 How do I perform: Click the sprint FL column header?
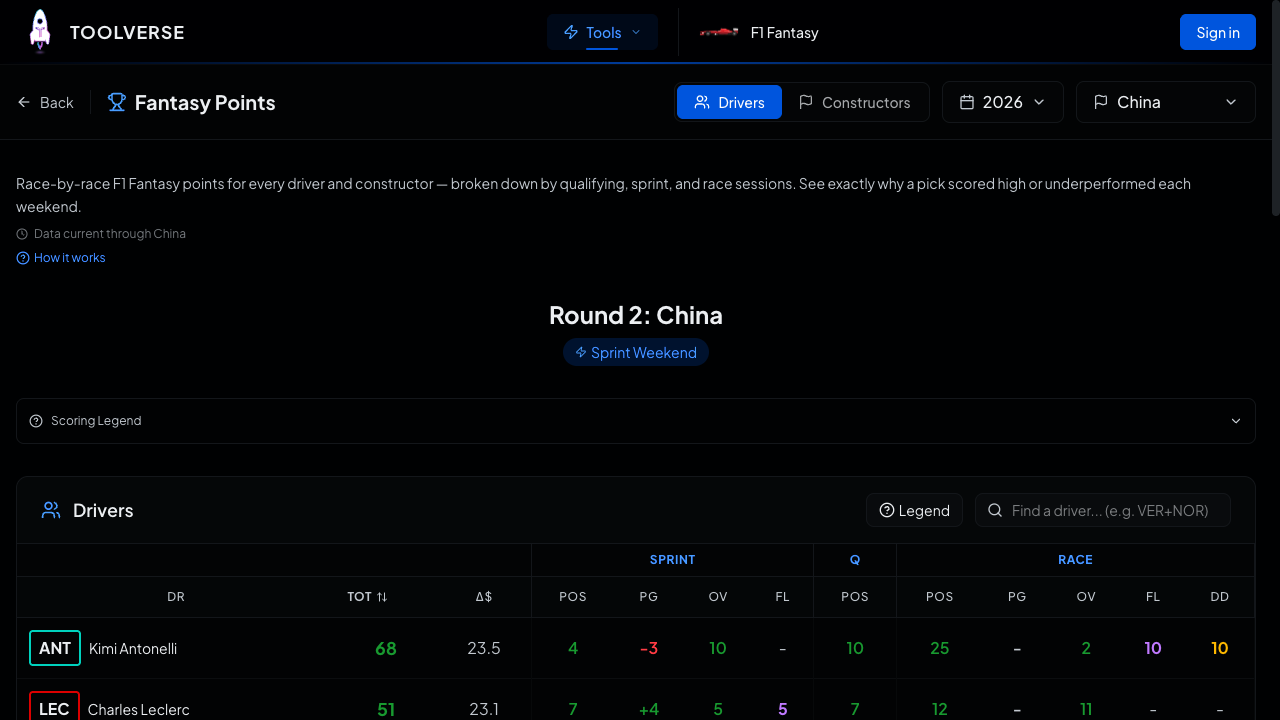783,596
